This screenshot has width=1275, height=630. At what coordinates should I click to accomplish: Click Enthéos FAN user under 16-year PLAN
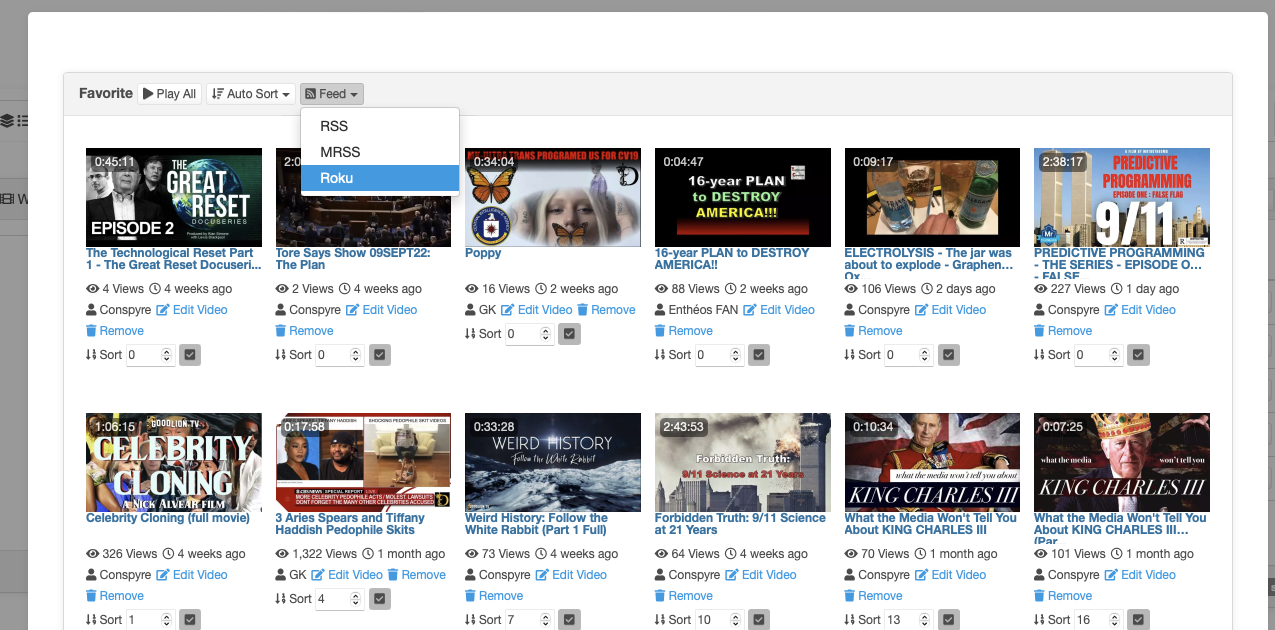click(x=697, y=310)
